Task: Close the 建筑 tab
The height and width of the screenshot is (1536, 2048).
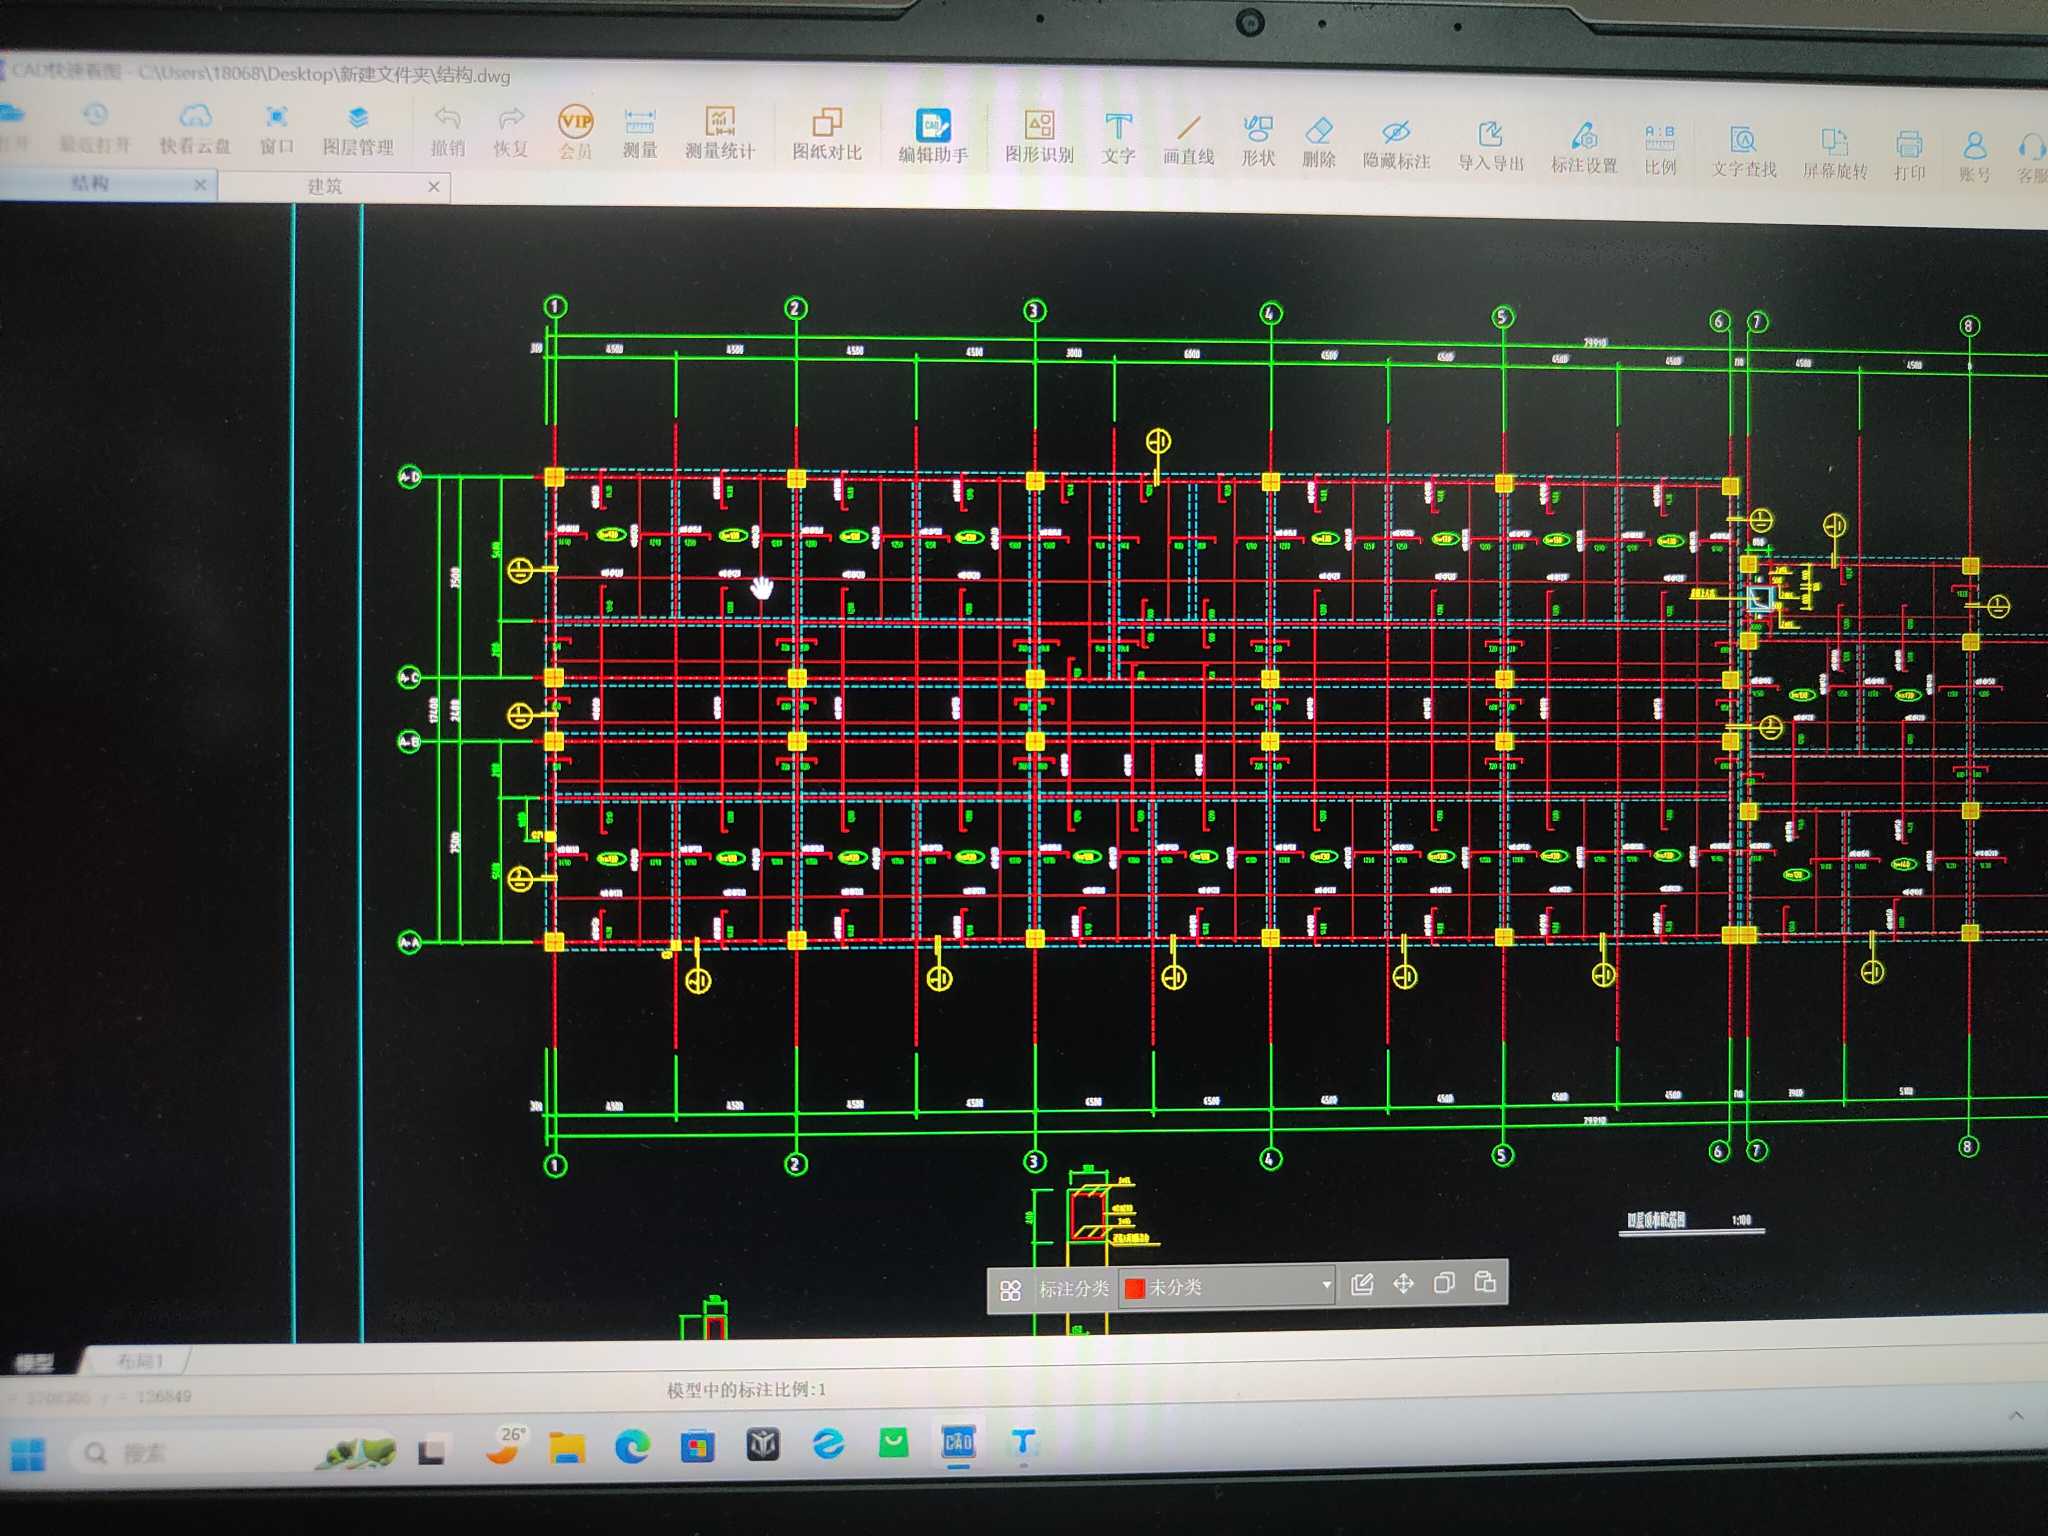Action: pyautogui.click(x=434, y=187)
